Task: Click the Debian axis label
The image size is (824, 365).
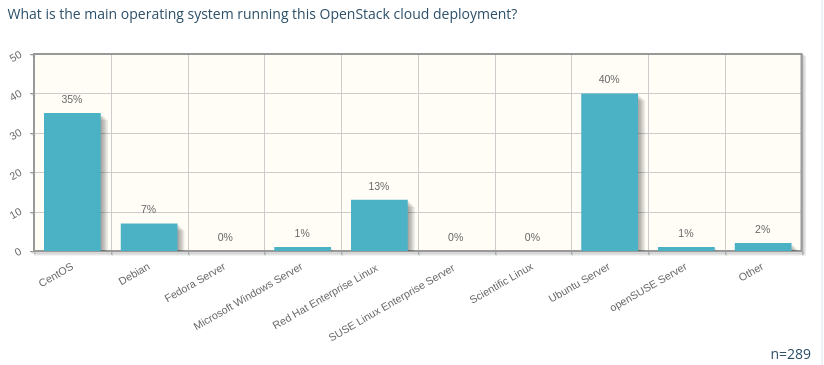Action: [x=135, y=274]
